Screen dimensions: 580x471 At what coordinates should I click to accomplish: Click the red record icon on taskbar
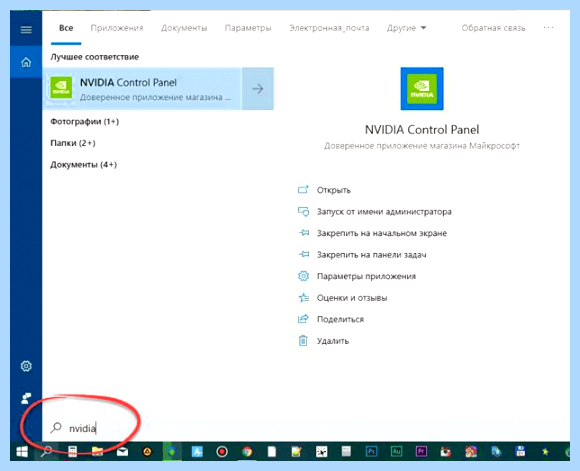coord(222,451)
